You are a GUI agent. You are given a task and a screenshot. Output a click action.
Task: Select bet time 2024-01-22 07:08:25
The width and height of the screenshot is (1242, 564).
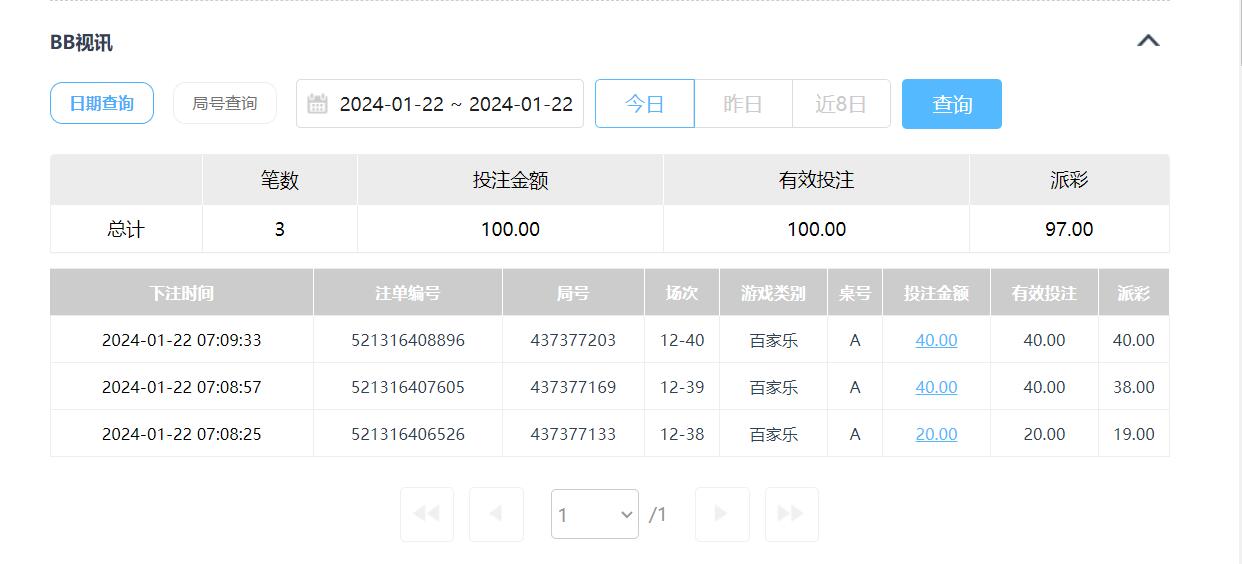182,434
